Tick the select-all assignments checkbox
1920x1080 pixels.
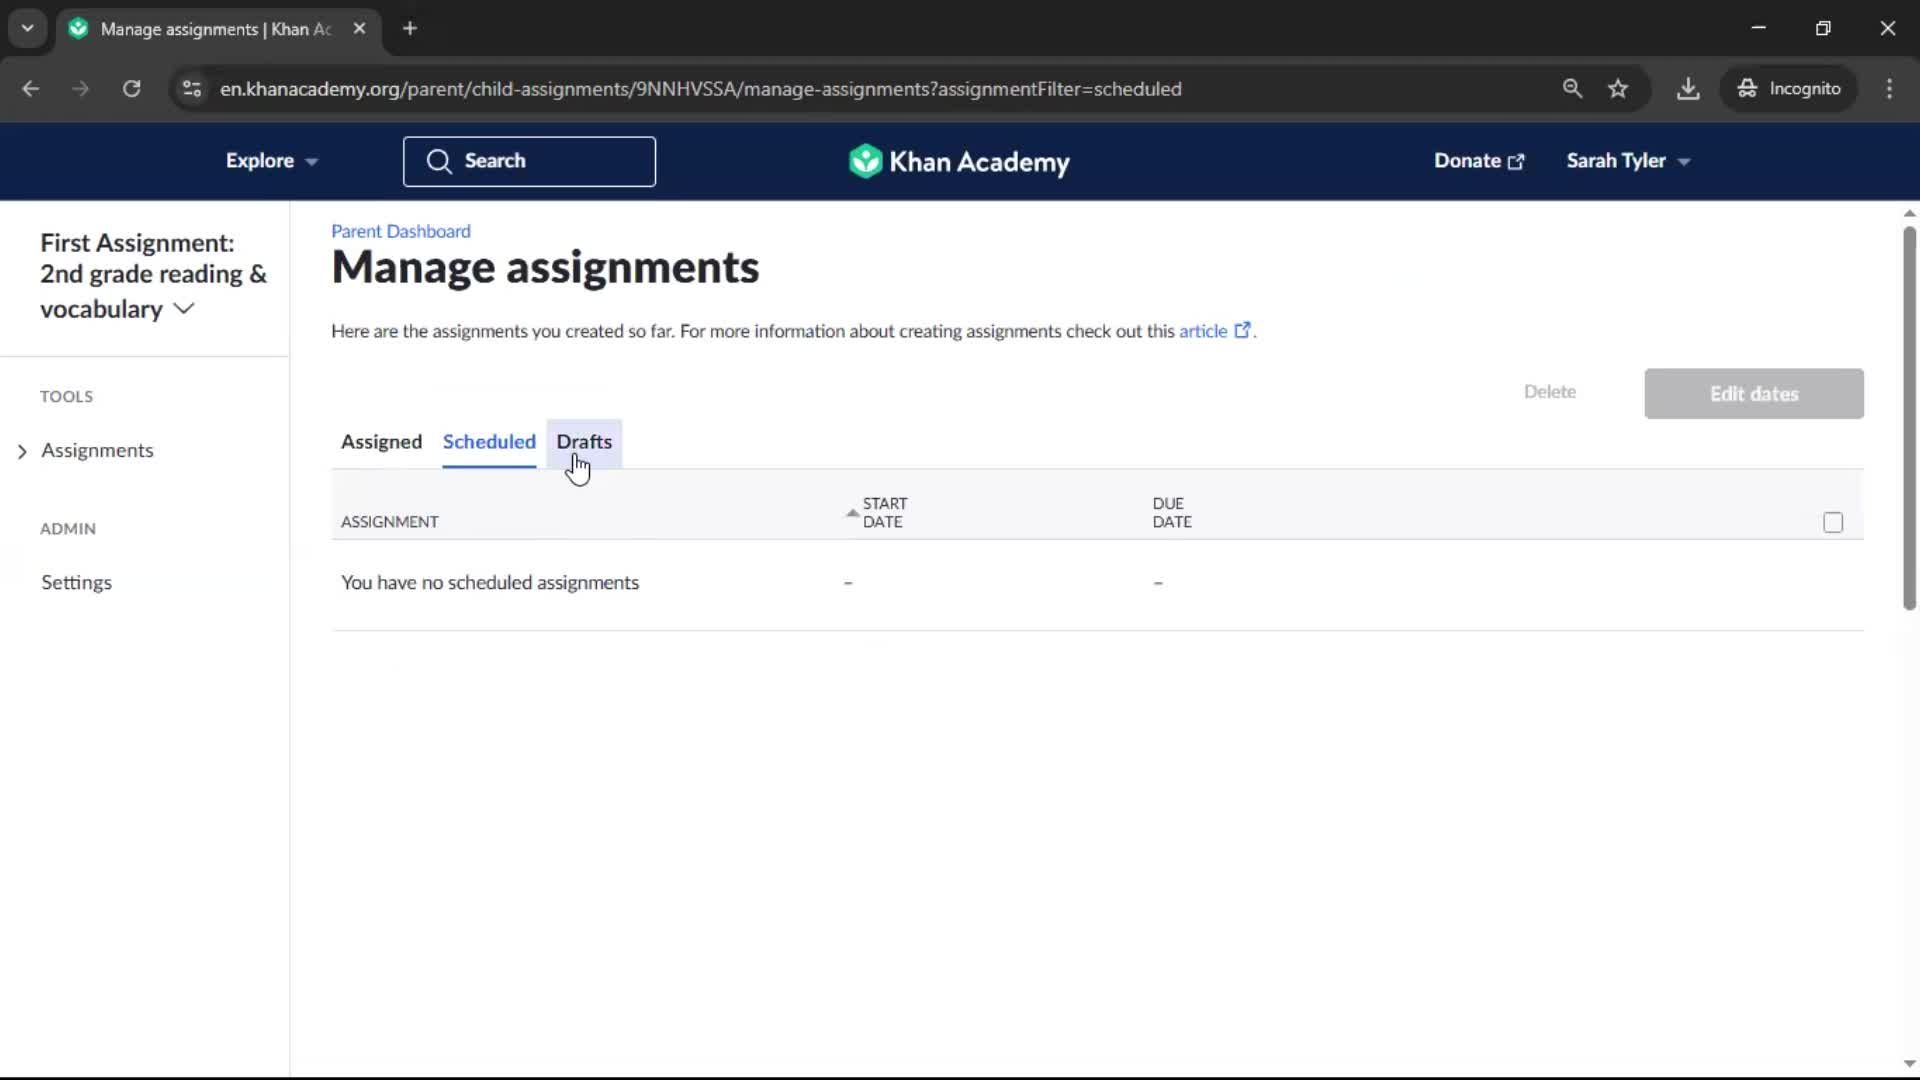click(x=1832, y=522)
